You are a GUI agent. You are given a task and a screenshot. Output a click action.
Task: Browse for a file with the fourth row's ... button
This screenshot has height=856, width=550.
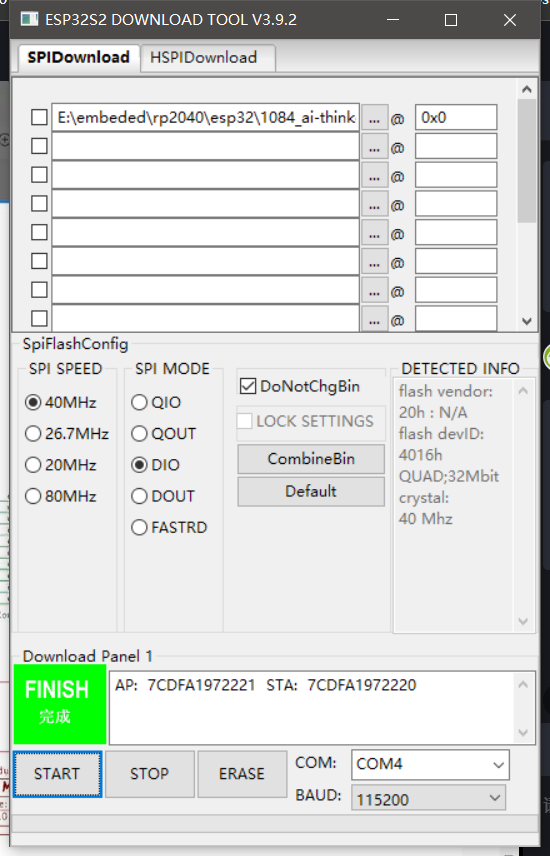click(x=375, y=204)
